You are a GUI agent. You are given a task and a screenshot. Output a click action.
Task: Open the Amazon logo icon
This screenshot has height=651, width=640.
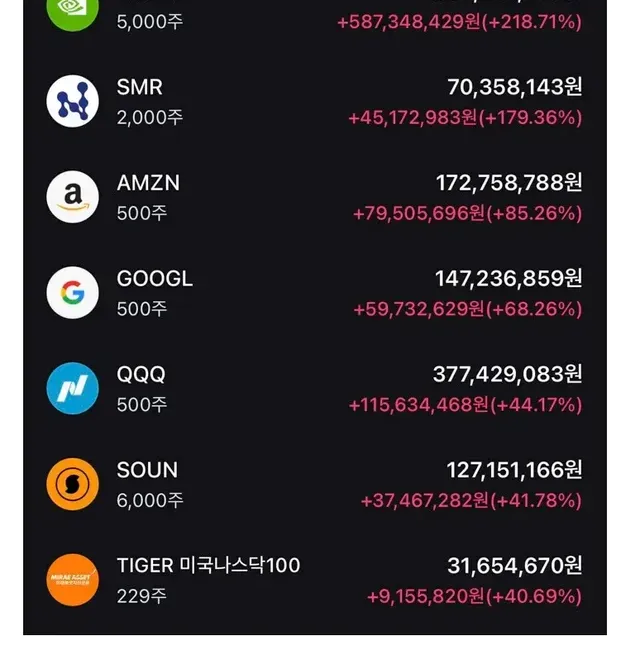click(x=73, y=197)
